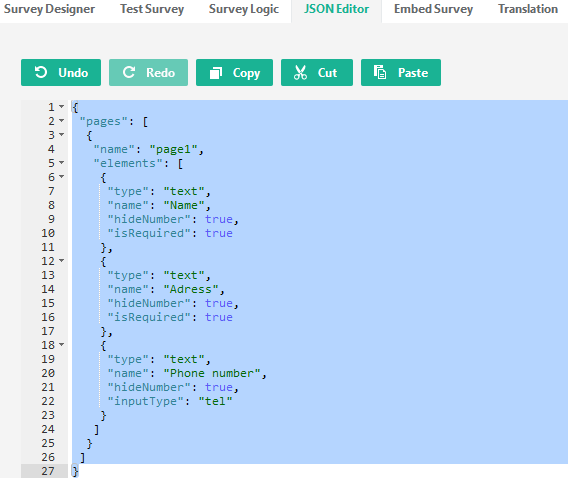Click the "tel" inputType value text

tap(216, 401)
